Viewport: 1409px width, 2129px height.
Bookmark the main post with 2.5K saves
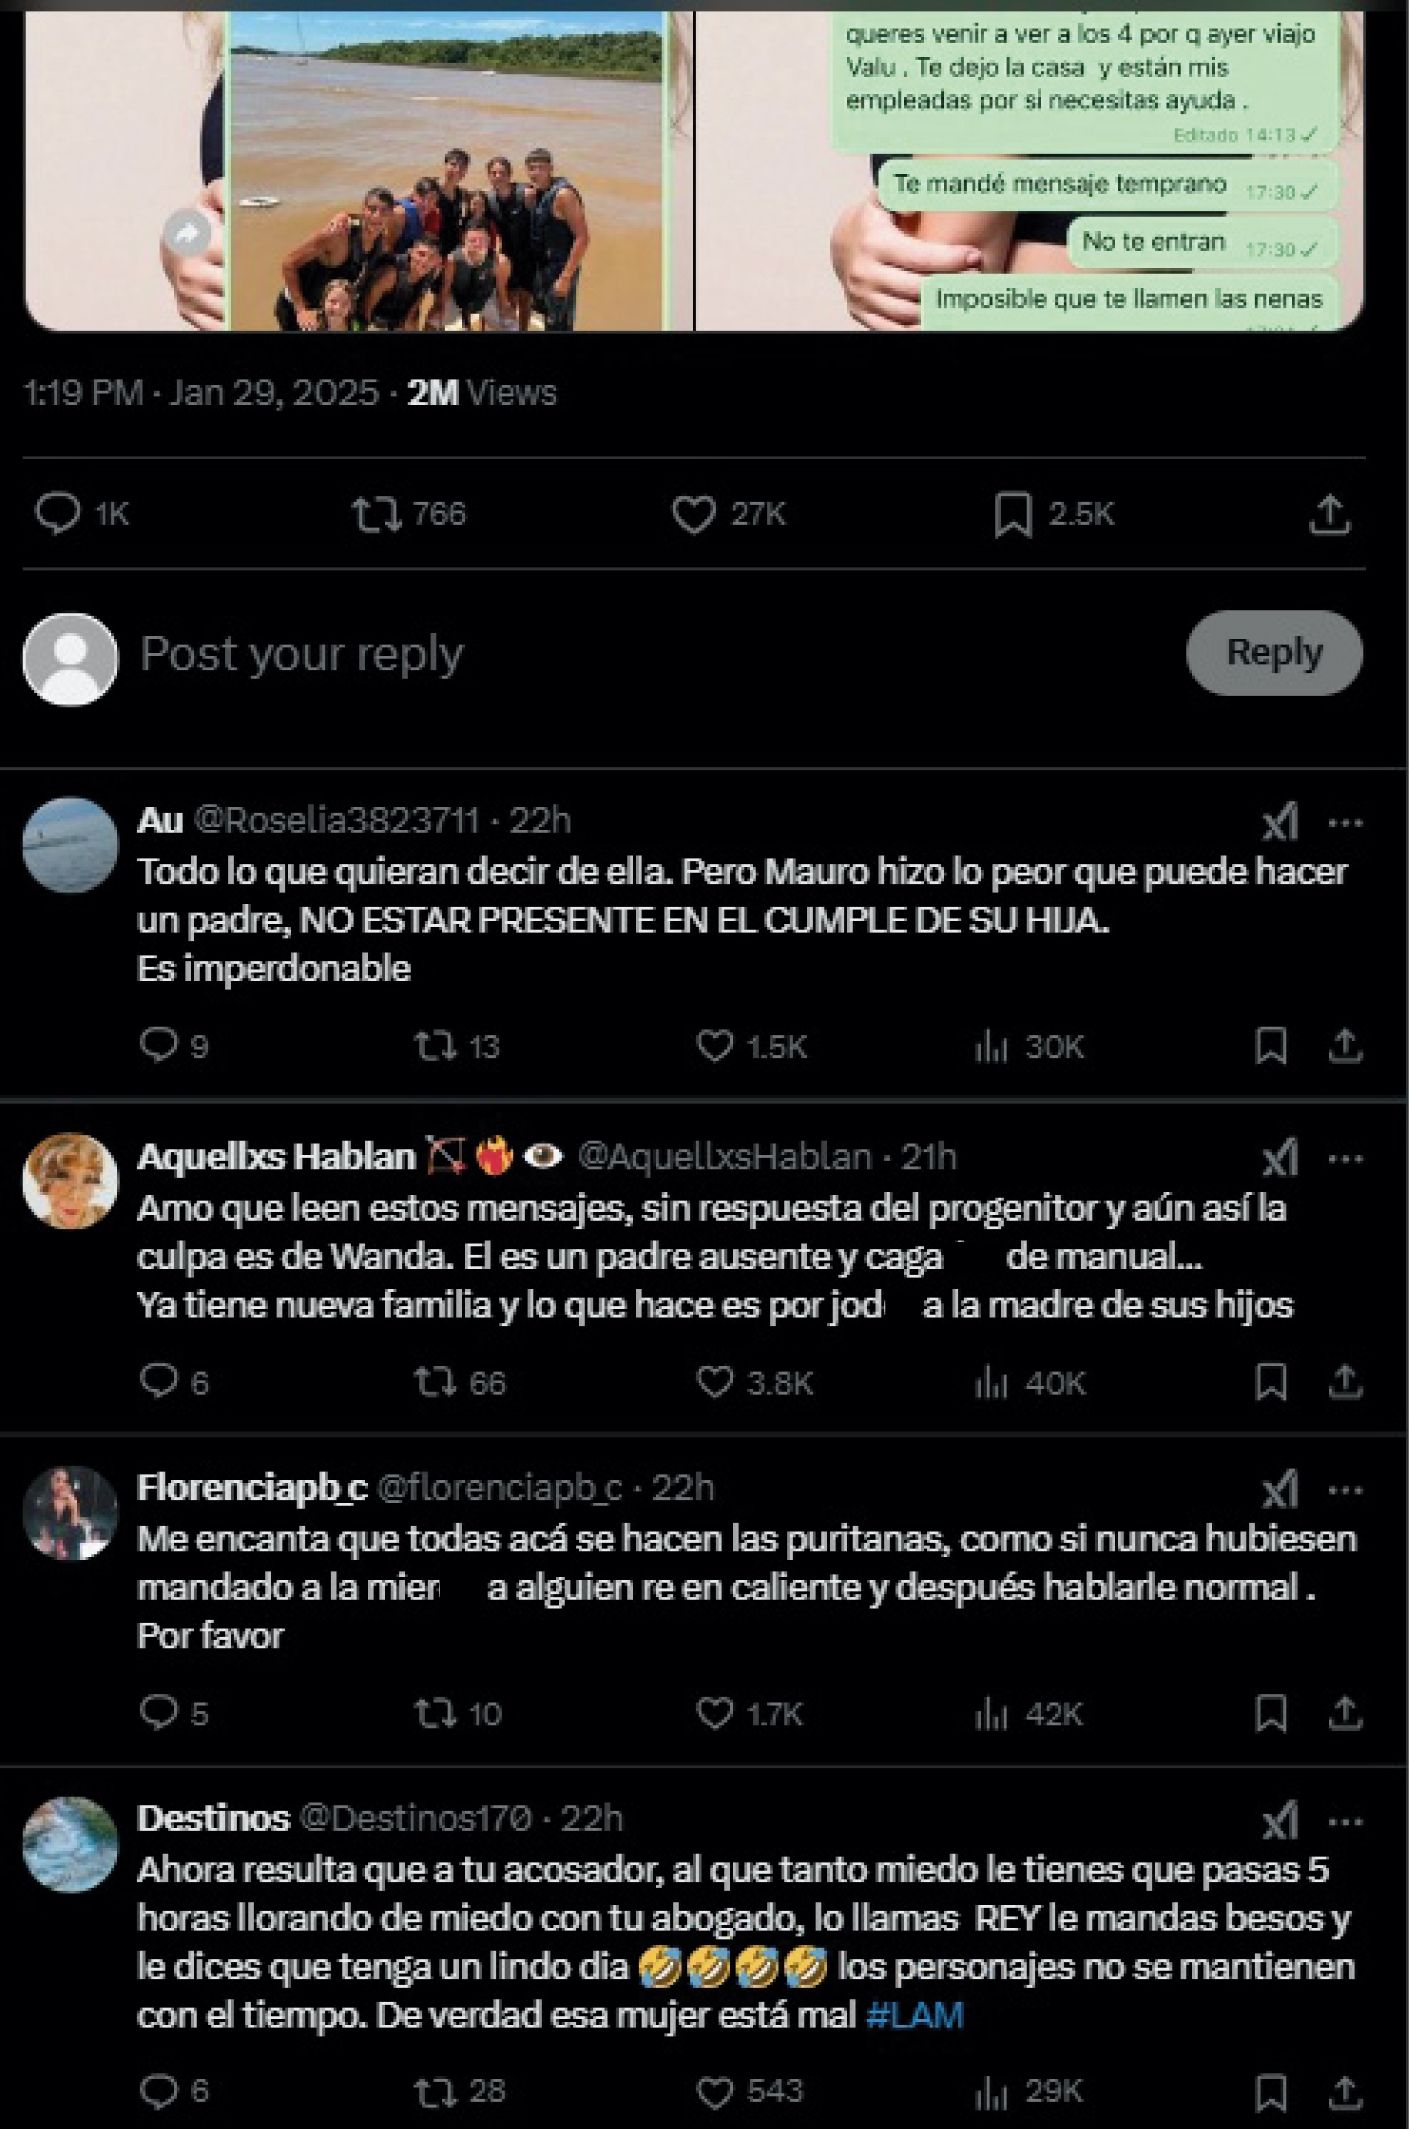[1012, 515]
